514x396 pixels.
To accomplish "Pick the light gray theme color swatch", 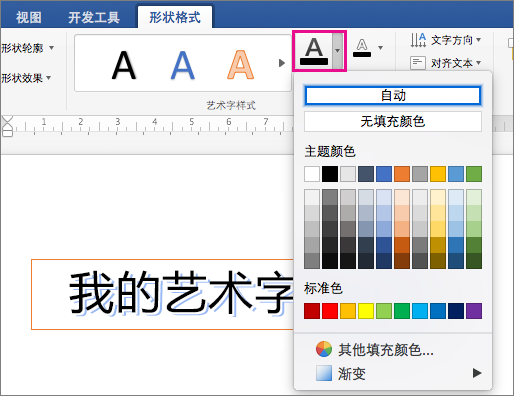I will pyautogui.click(x=348, y=174).
